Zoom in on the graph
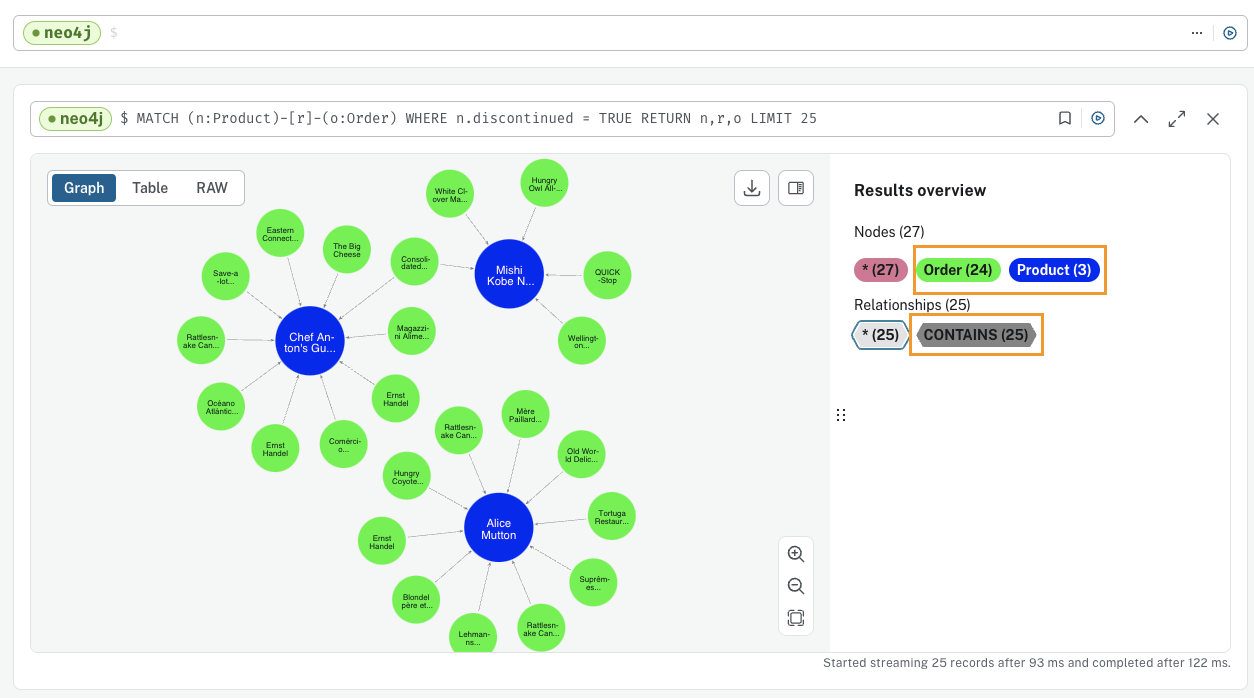Screen dimensions: 1254x698 tap(796, 554)
